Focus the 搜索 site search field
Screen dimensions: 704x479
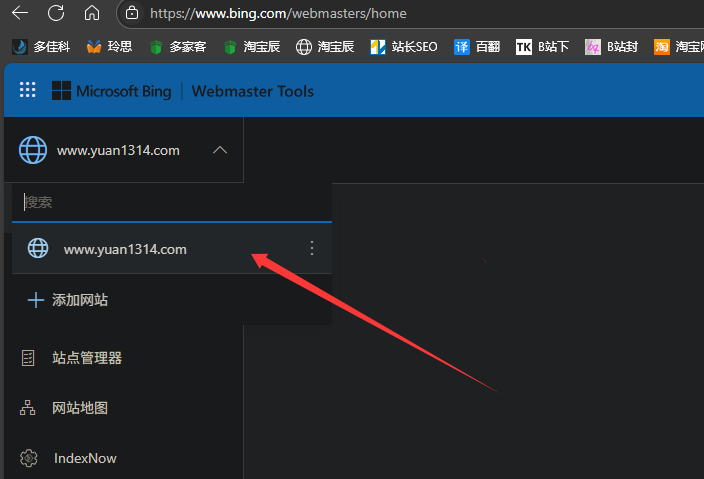172,202
